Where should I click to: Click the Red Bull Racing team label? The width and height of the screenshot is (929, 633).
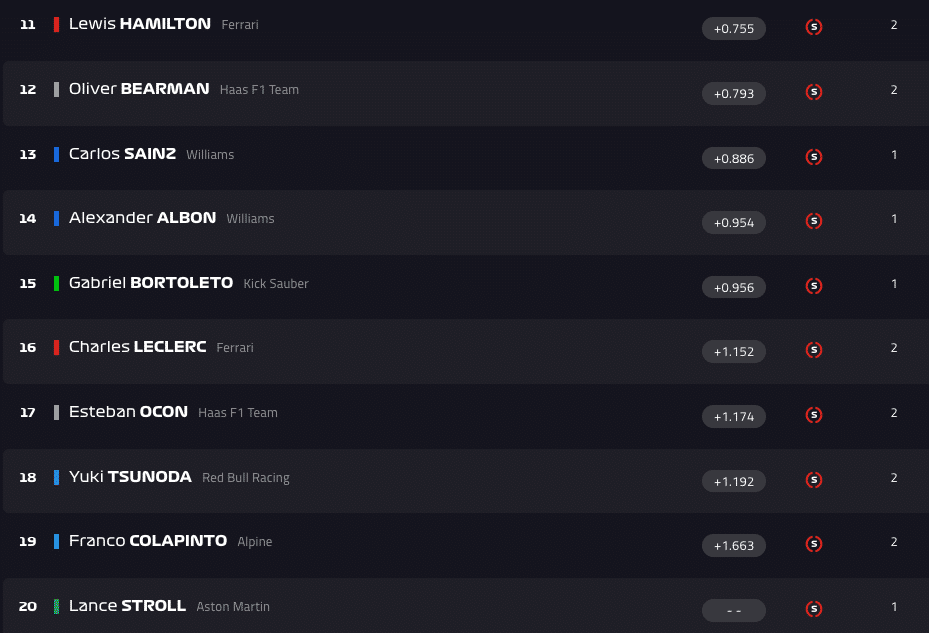click(246, 478)
